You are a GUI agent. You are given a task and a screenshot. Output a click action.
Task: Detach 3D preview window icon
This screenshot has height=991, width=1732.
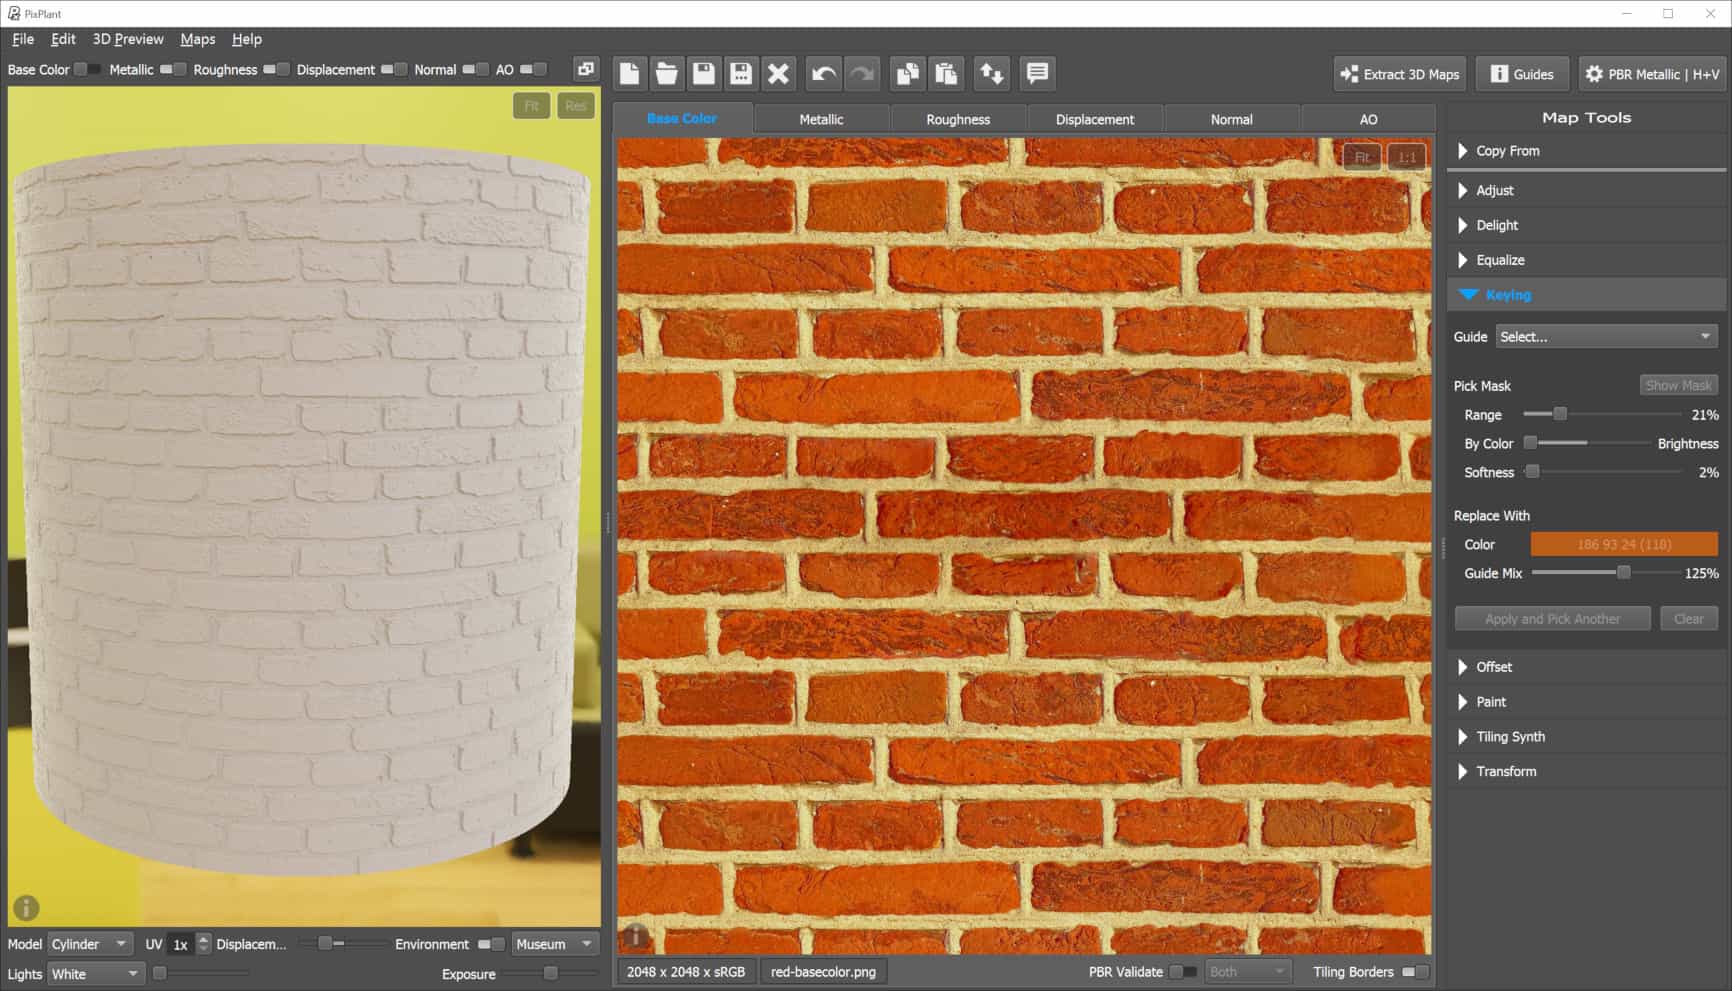pos(585,69)
